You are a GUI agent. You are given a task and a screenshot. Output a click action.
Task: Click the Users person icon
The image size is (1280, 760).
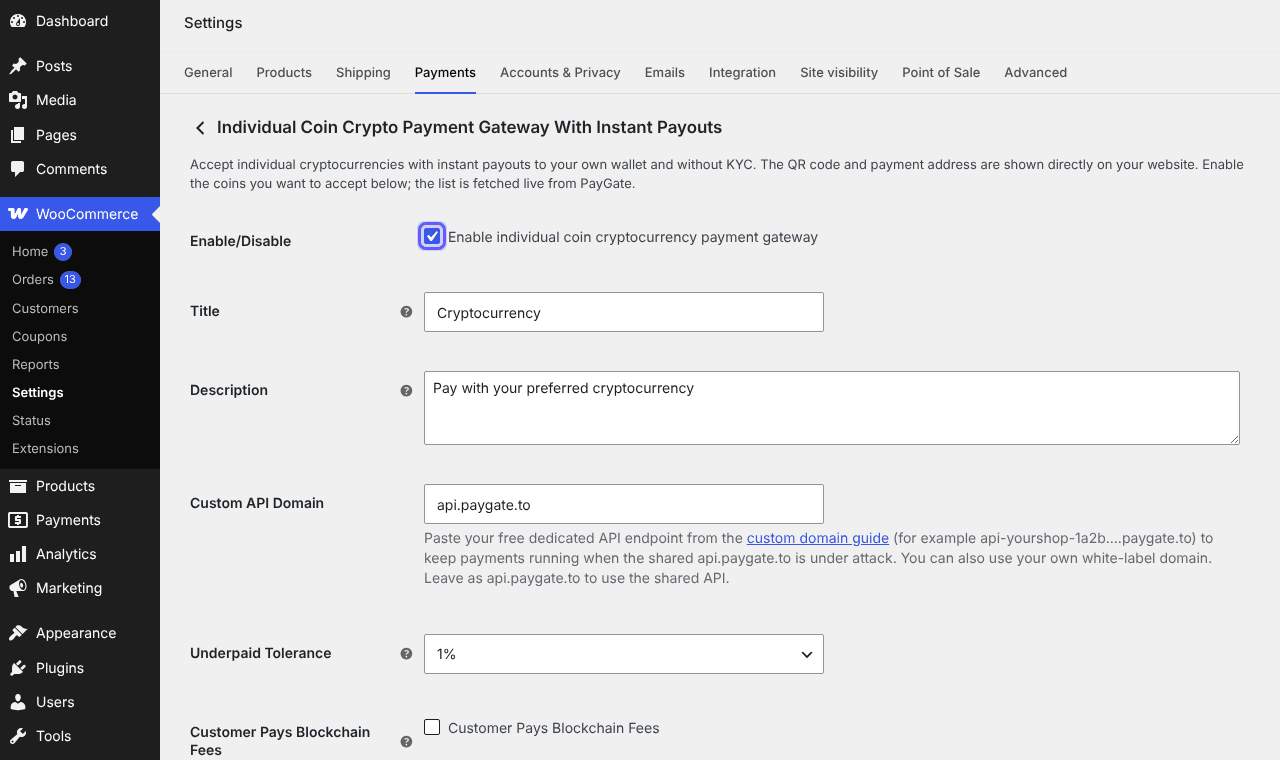[18, 702]
